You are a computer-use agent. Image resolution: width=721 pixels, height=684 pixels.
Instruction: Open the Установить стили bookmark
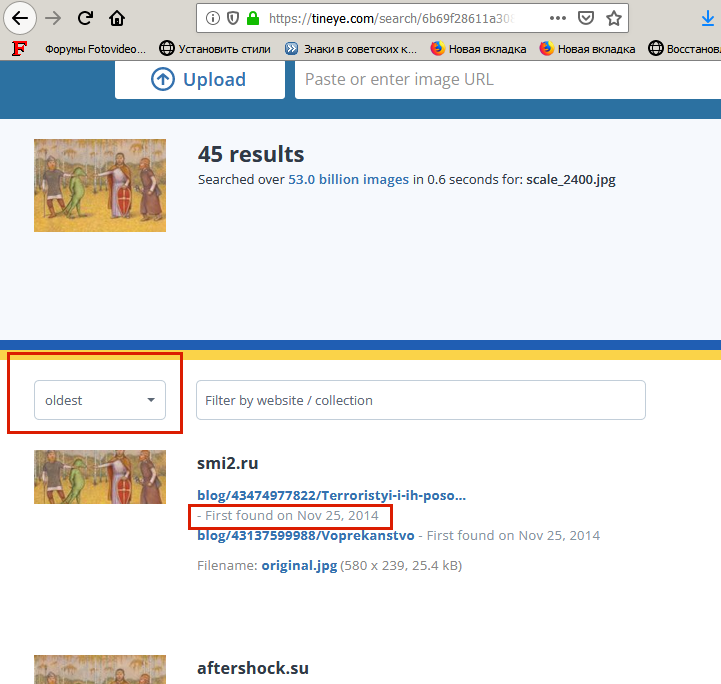tap(215, 49)
